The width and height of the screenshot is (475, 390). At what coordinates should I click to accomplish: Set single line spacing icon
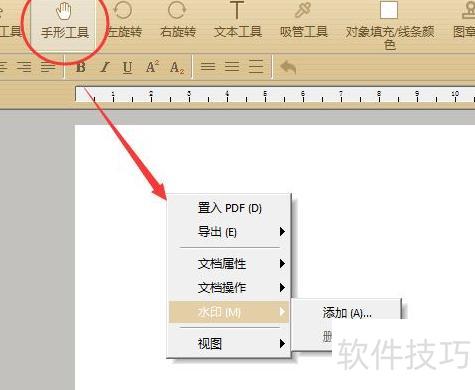(208, 66)
